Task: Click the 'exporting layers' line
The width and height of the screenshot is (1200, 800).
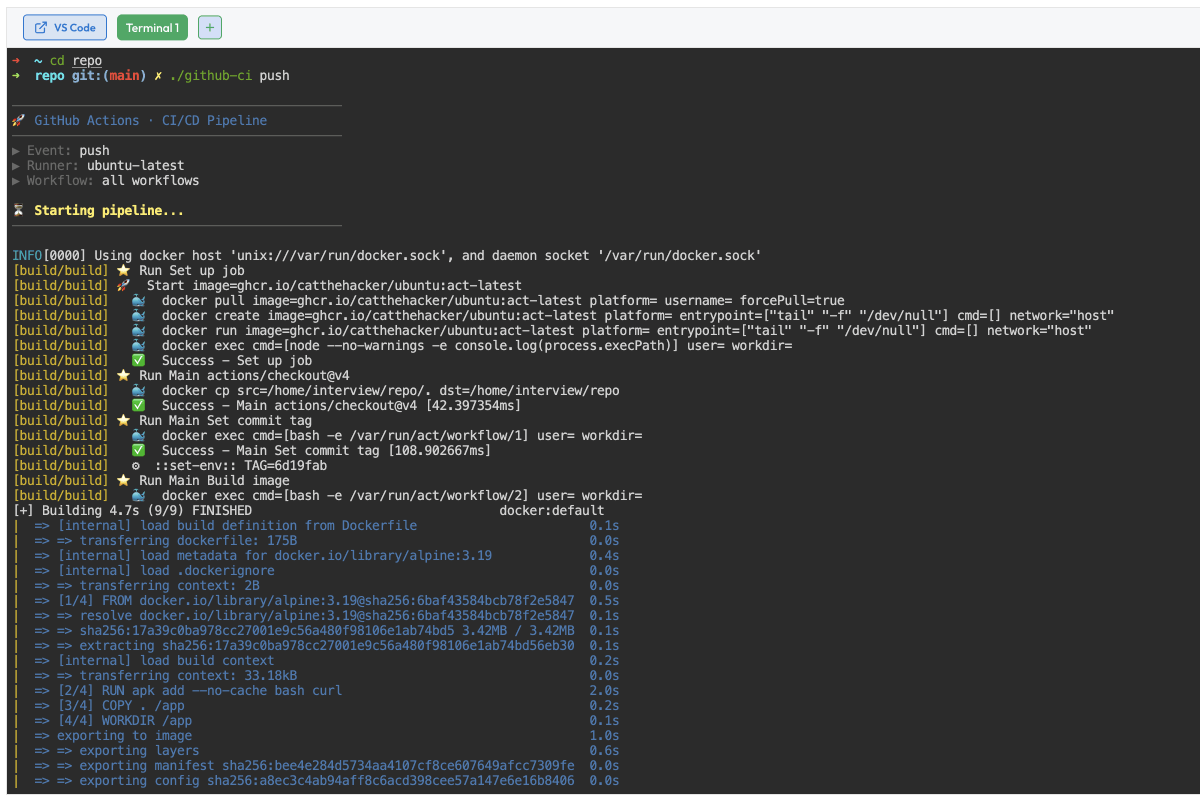Action: [x=315, y=751]
